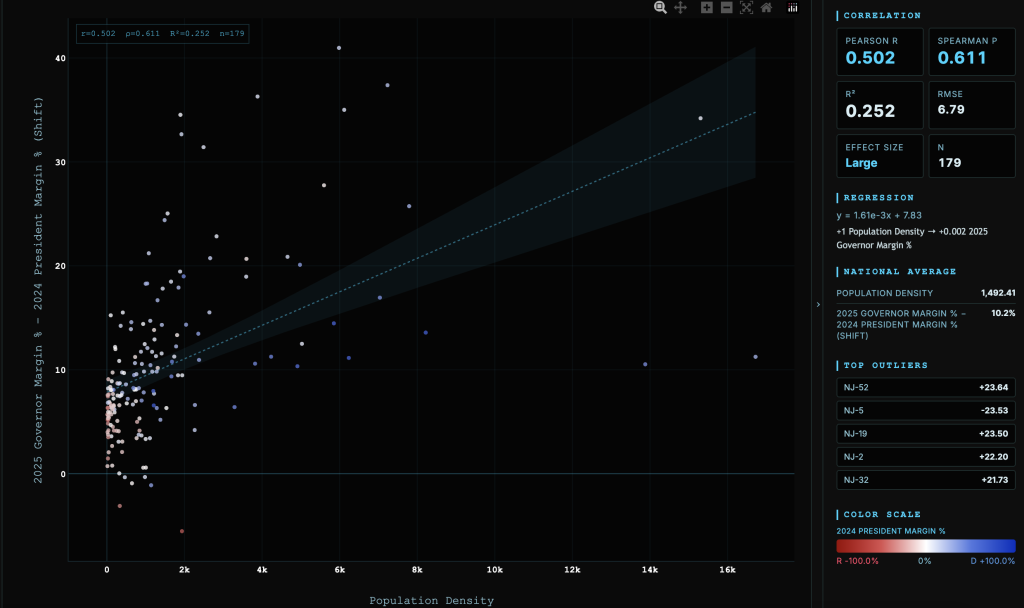Viewport: 1024px width, 608px height.
Task: Click the Pearson R 0.502 card
Action: tap(880, 52)
